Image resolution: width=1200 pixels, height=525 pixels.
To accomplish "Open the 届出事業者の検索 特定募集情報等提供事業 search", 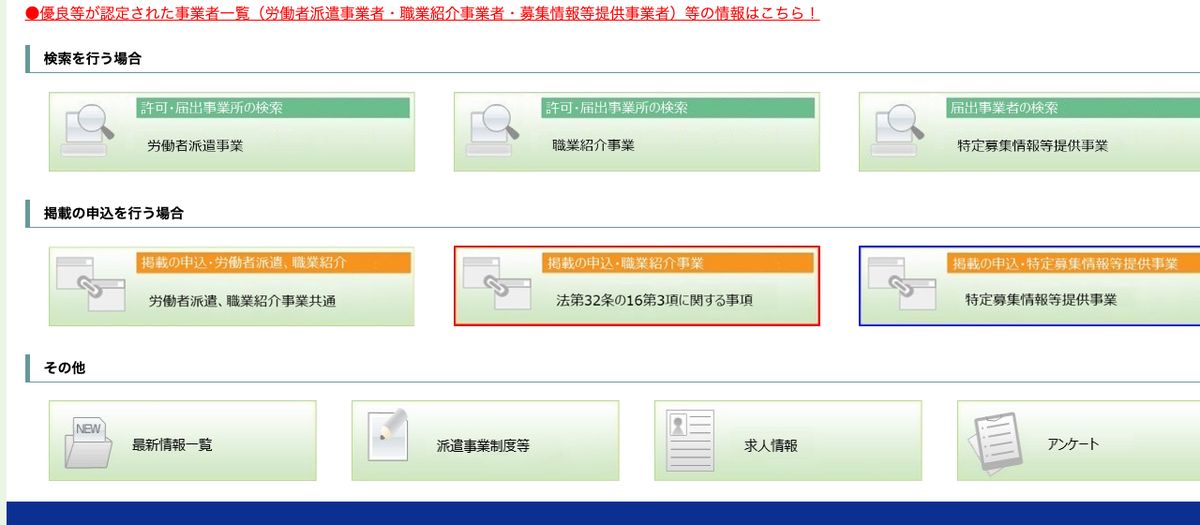I will point(1029,132).
